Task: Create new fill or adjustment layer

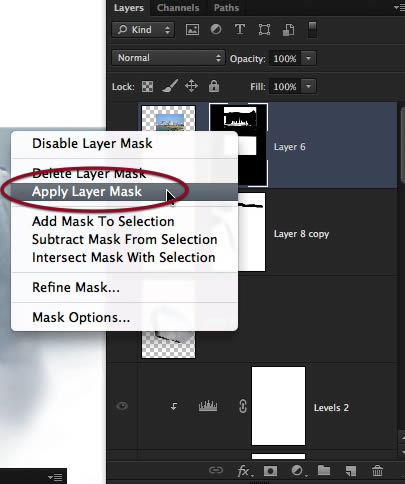Action: tap(298, 471)
